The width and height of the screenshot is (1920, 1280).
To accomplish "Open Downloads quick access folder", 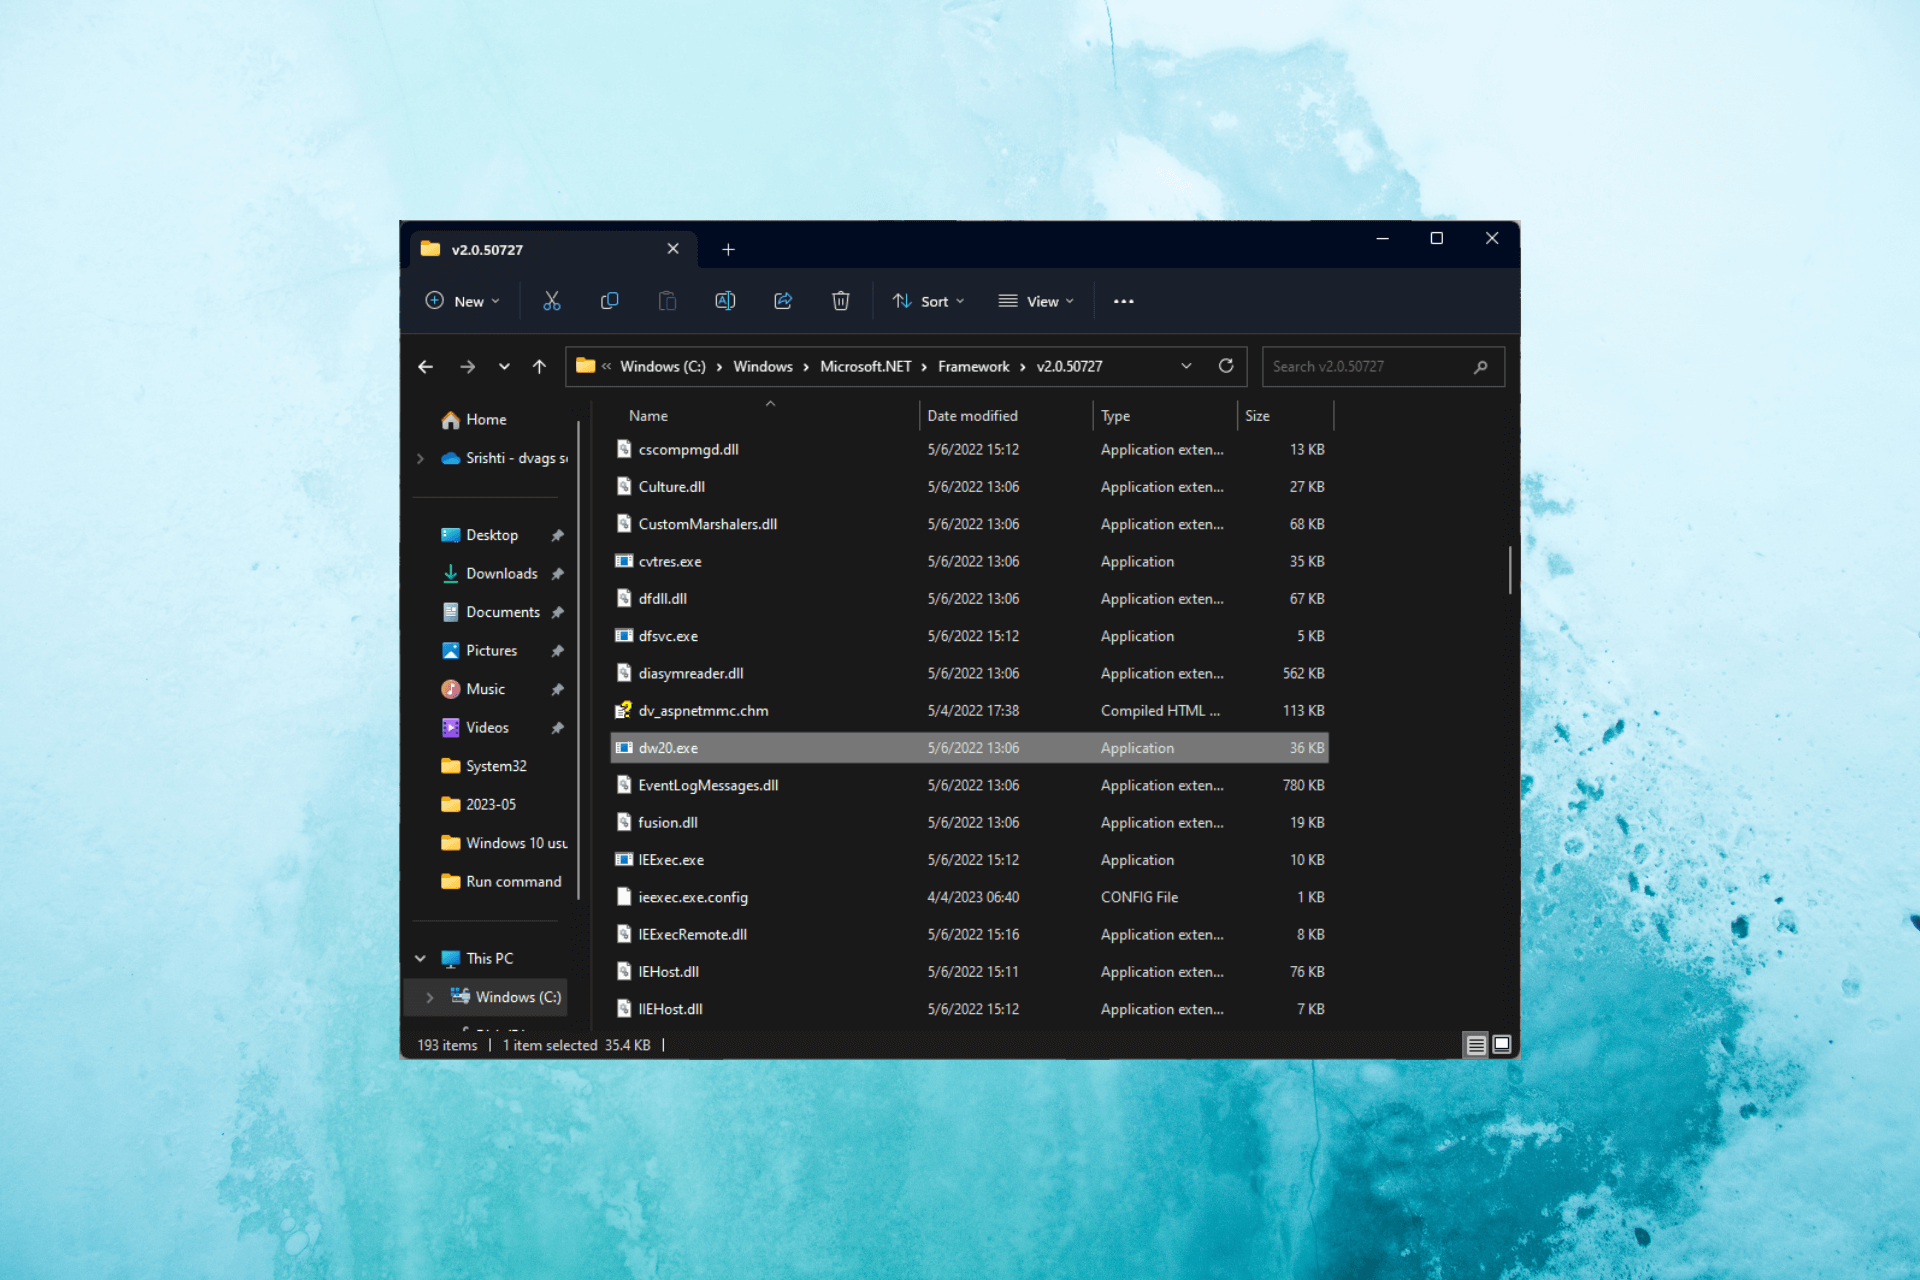I will coord(490,574).
